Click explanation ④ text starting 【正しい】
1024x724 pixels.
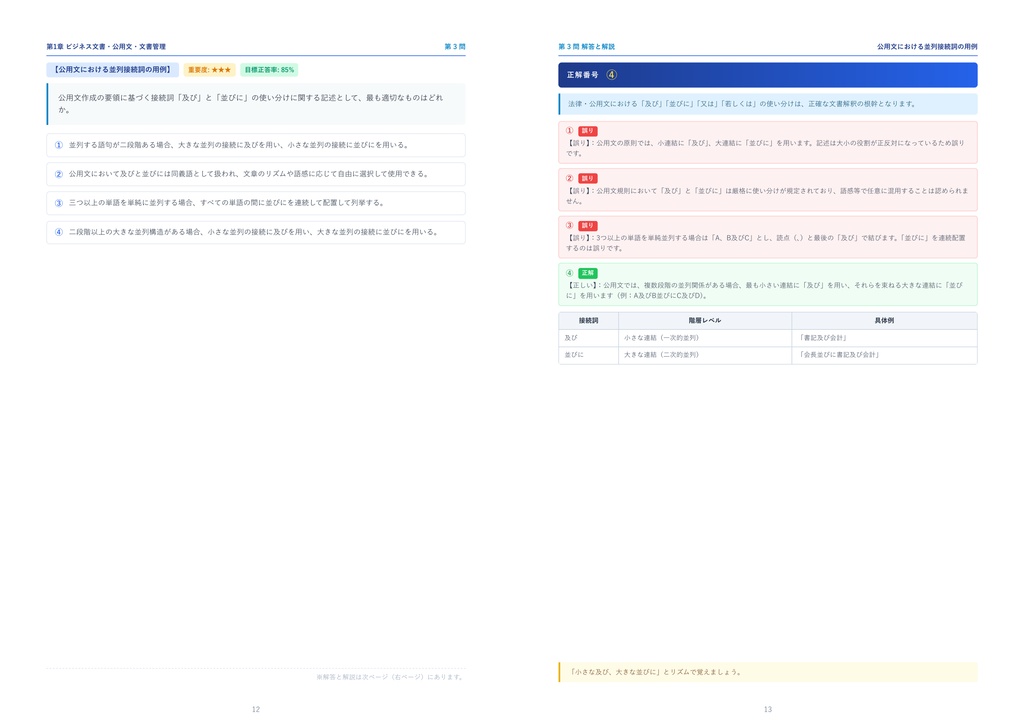tap(764, 290)
